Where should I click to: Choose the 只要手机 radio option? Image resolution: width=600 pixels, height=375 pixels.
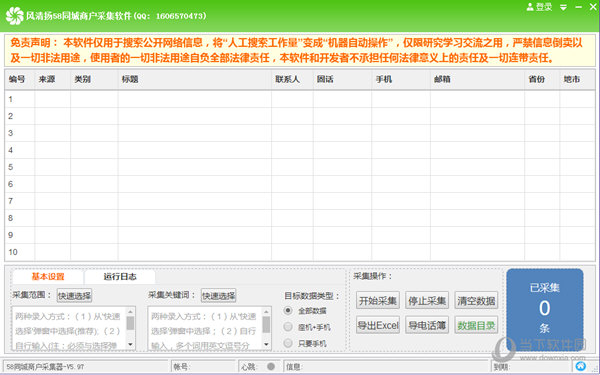point(288,343)
